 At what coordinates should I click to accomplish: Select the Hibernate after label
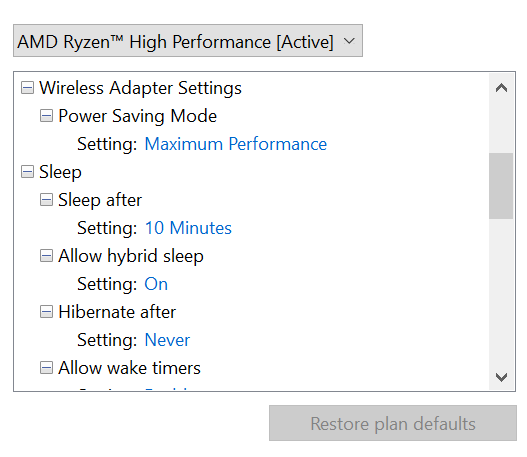(x=117, y=312)
